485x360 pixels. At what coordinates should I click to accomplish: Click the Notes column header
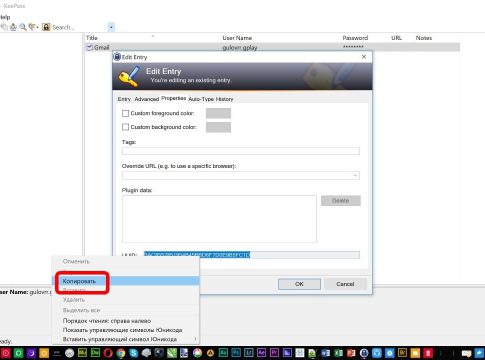click(x=424, y=38)
